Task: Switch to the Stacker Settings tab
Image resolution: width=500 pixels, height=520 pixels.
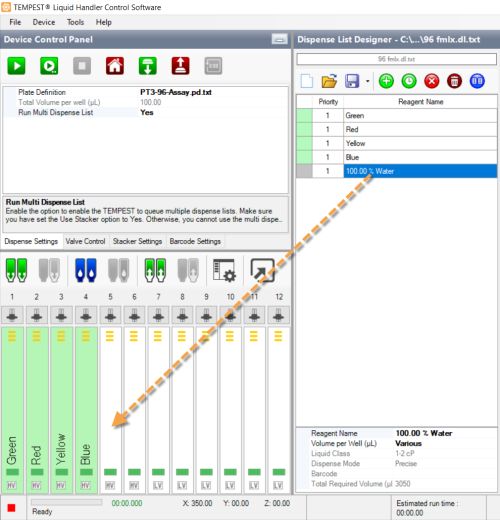Action: (137, 241)
